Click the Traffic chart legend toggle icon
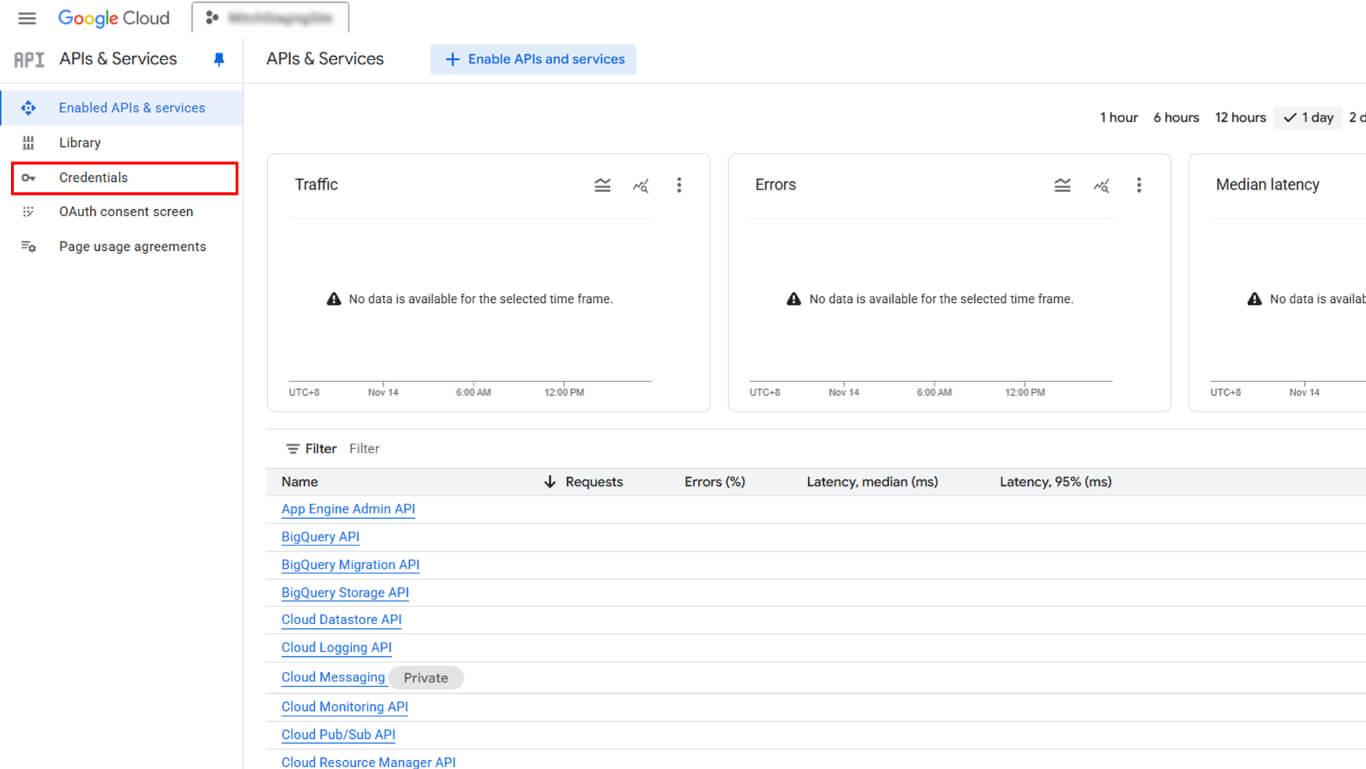 pos(602,185)
